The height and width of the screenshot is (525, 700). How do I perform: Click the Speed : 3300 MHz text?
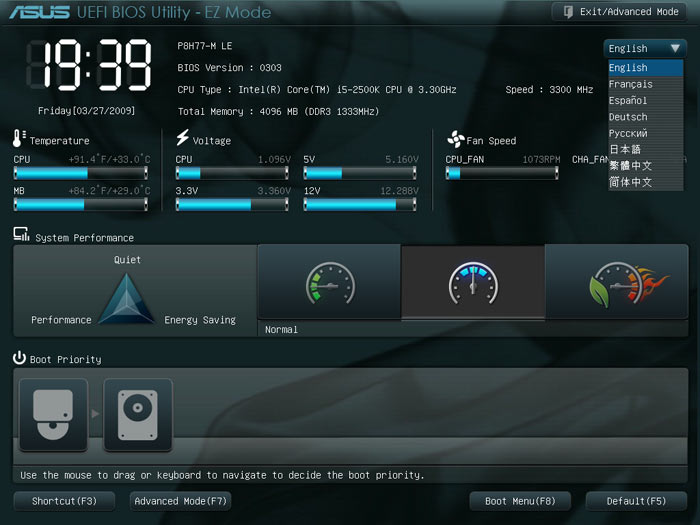(x=549, y=90)
